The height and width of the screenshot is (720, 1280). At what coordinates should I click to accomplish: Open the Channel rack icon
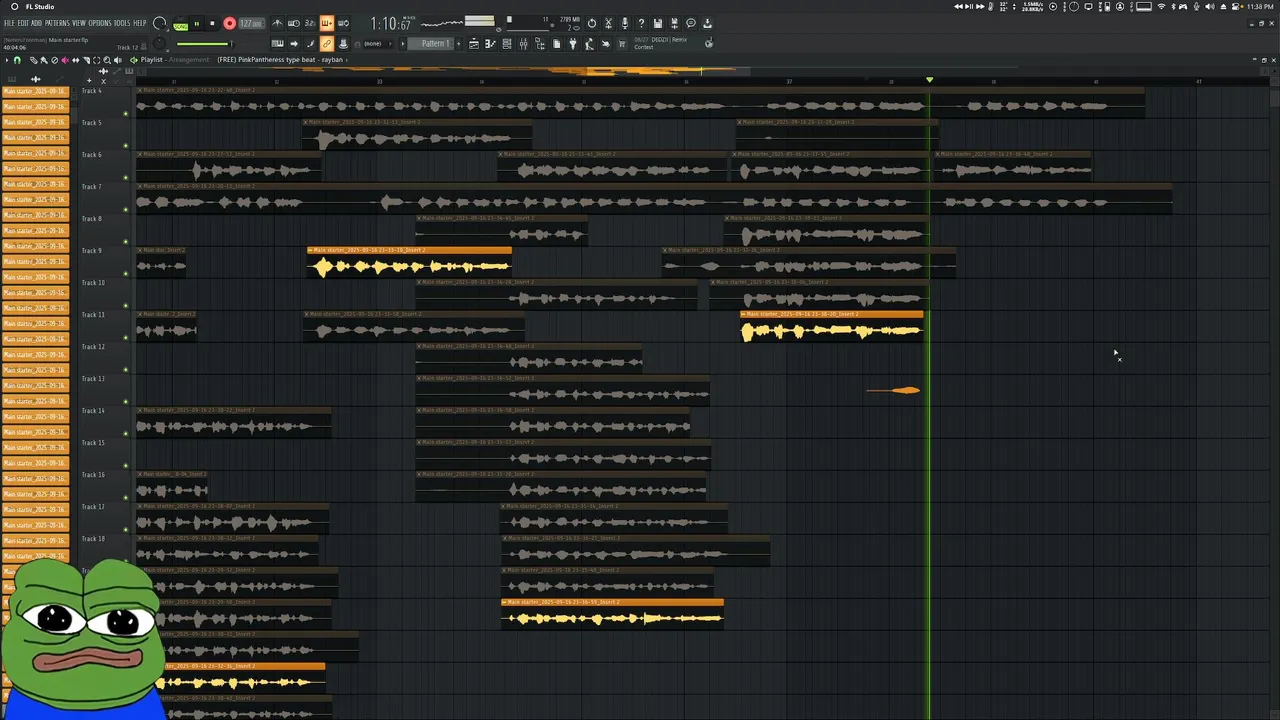point(506,44)
